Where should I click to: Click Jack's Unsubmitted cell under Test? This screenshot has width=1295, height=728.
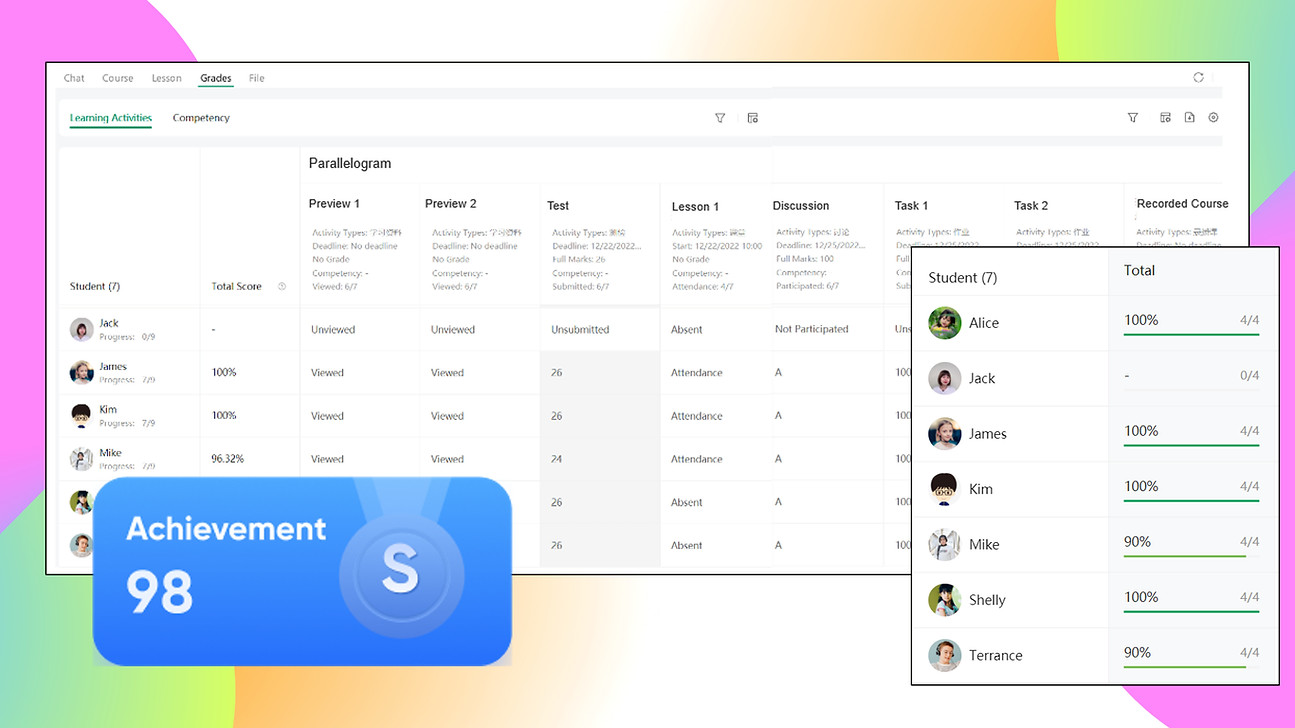(580, 330)
